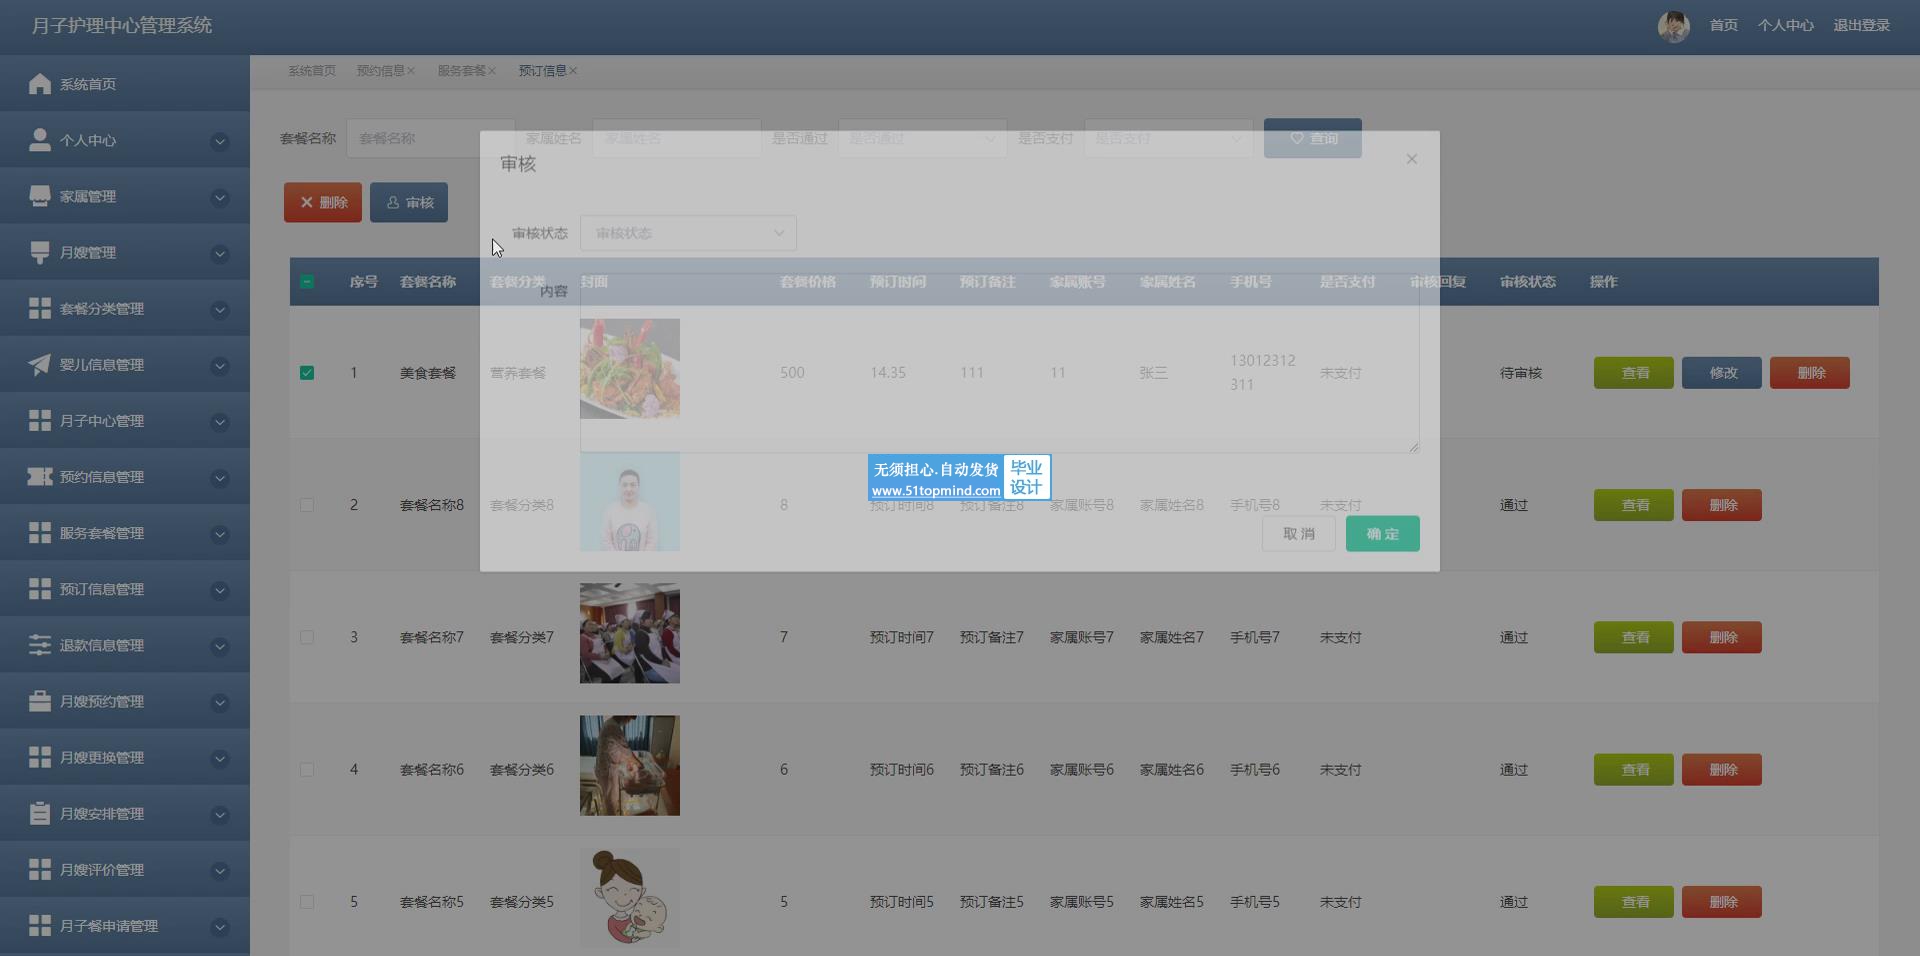Image resolution: width=1920 pixels, height=956 pixels.
Task: Expand the 套餐分类管理 menu chevron
Action: point(220,310)
